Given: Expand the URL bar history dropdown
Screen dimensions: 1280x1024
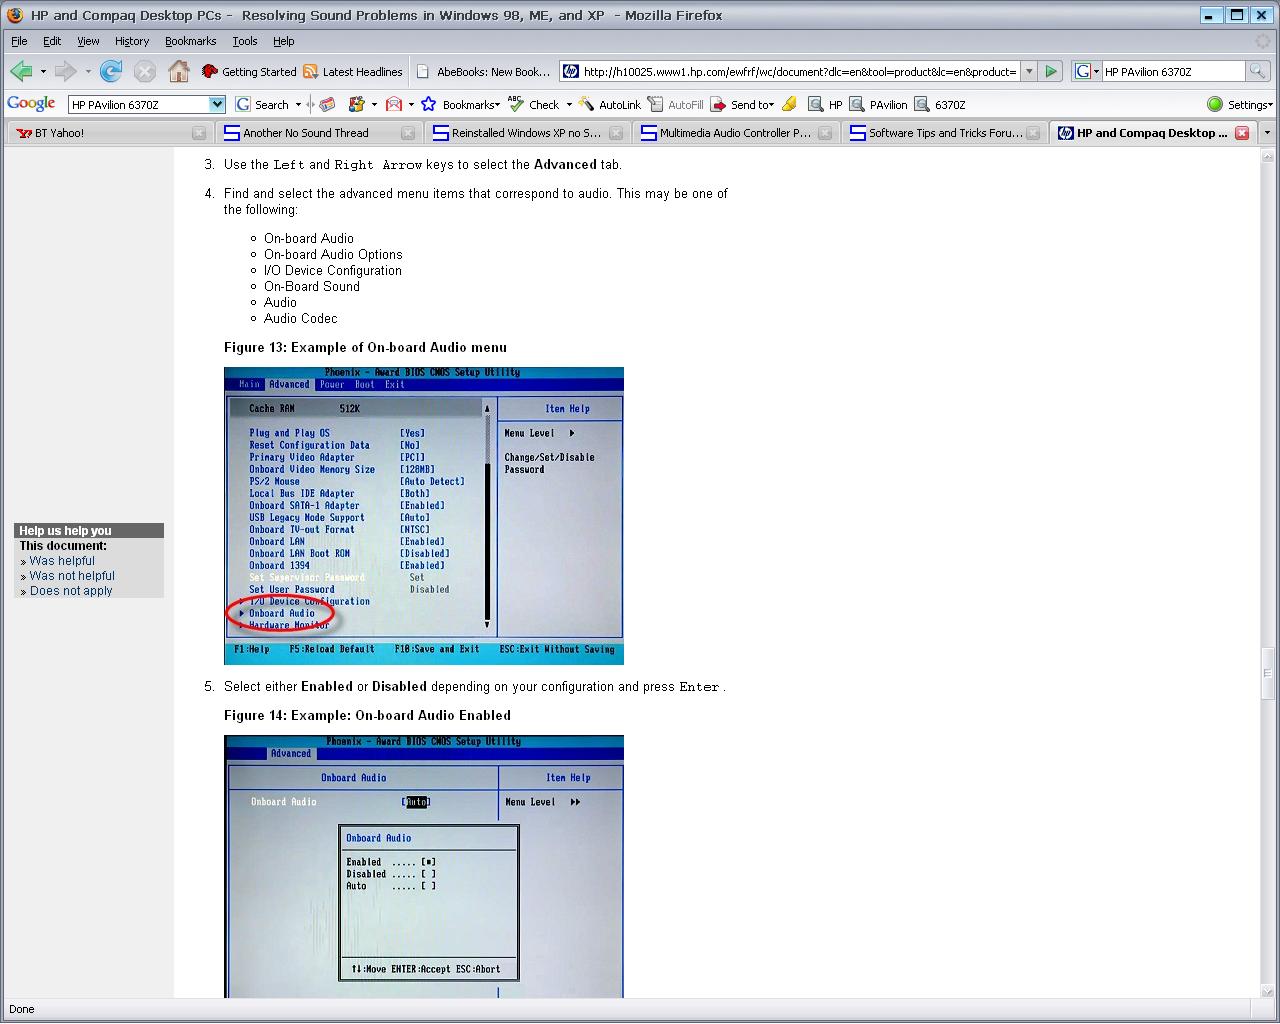Looking at the screenshot, I should (x=1027, y=71).
